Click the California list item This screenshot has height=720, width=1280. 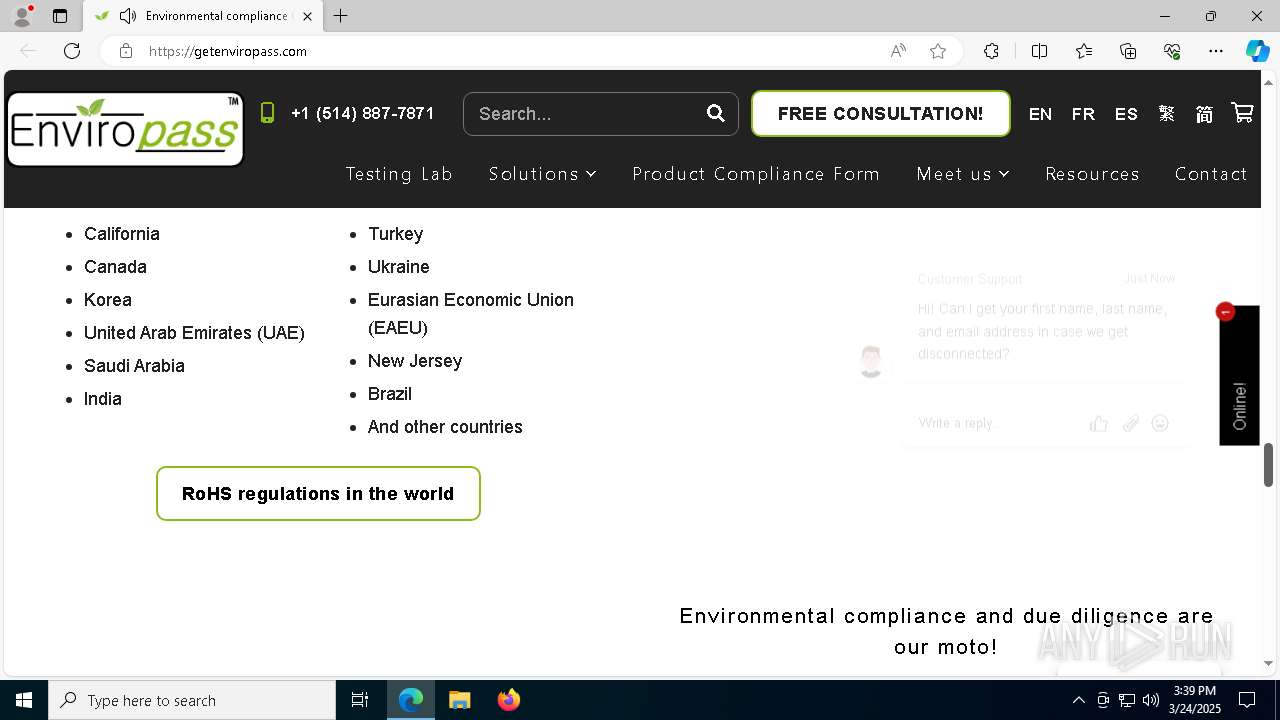click(x=122, y=233)
